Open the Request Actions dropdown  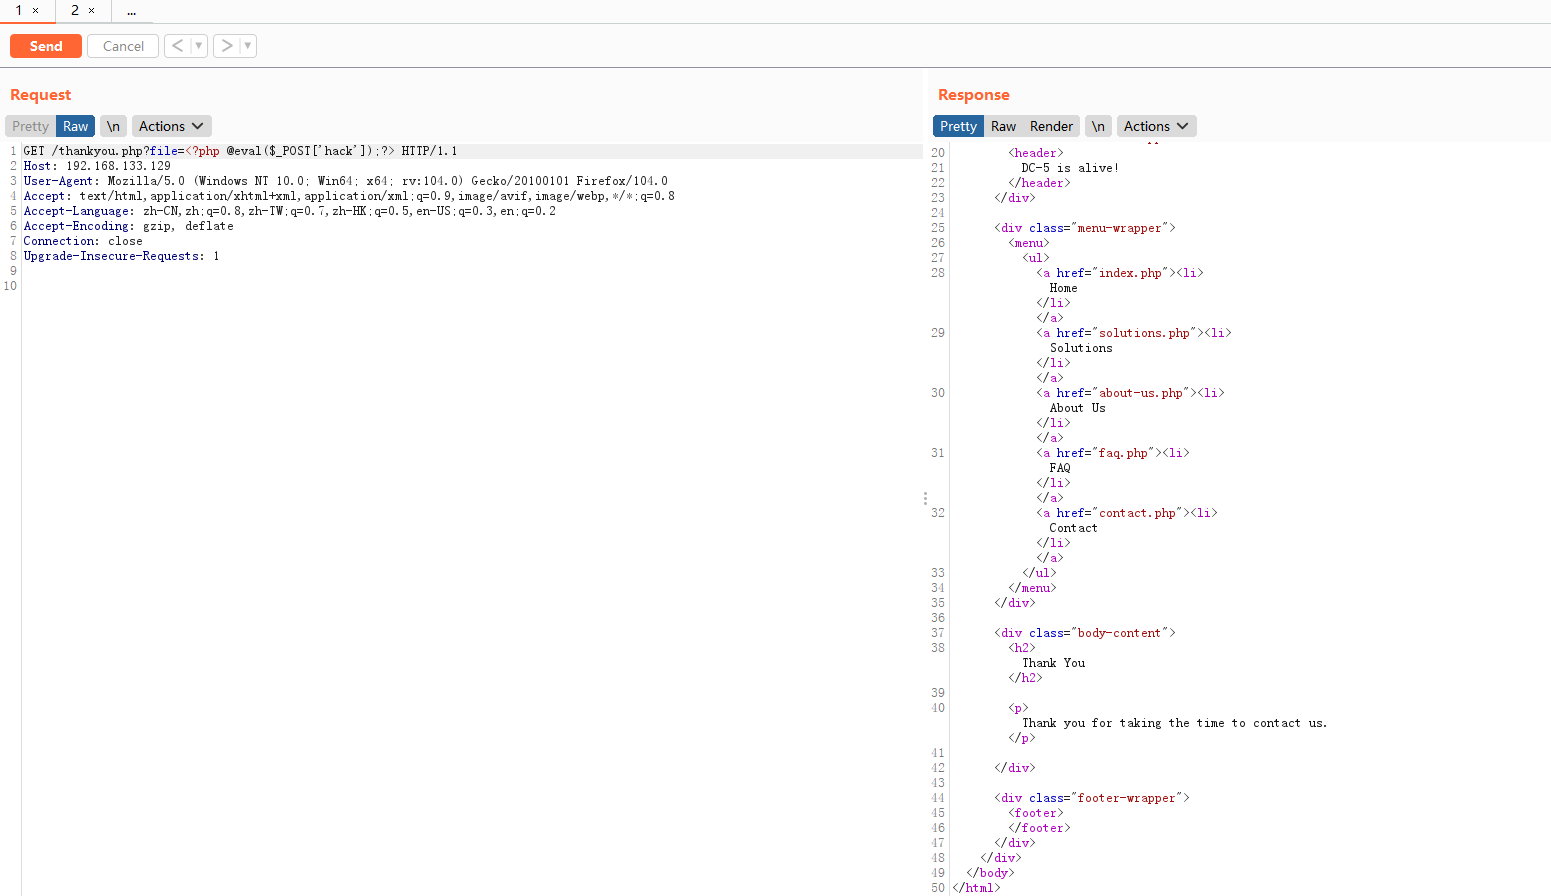click(171, 126)
